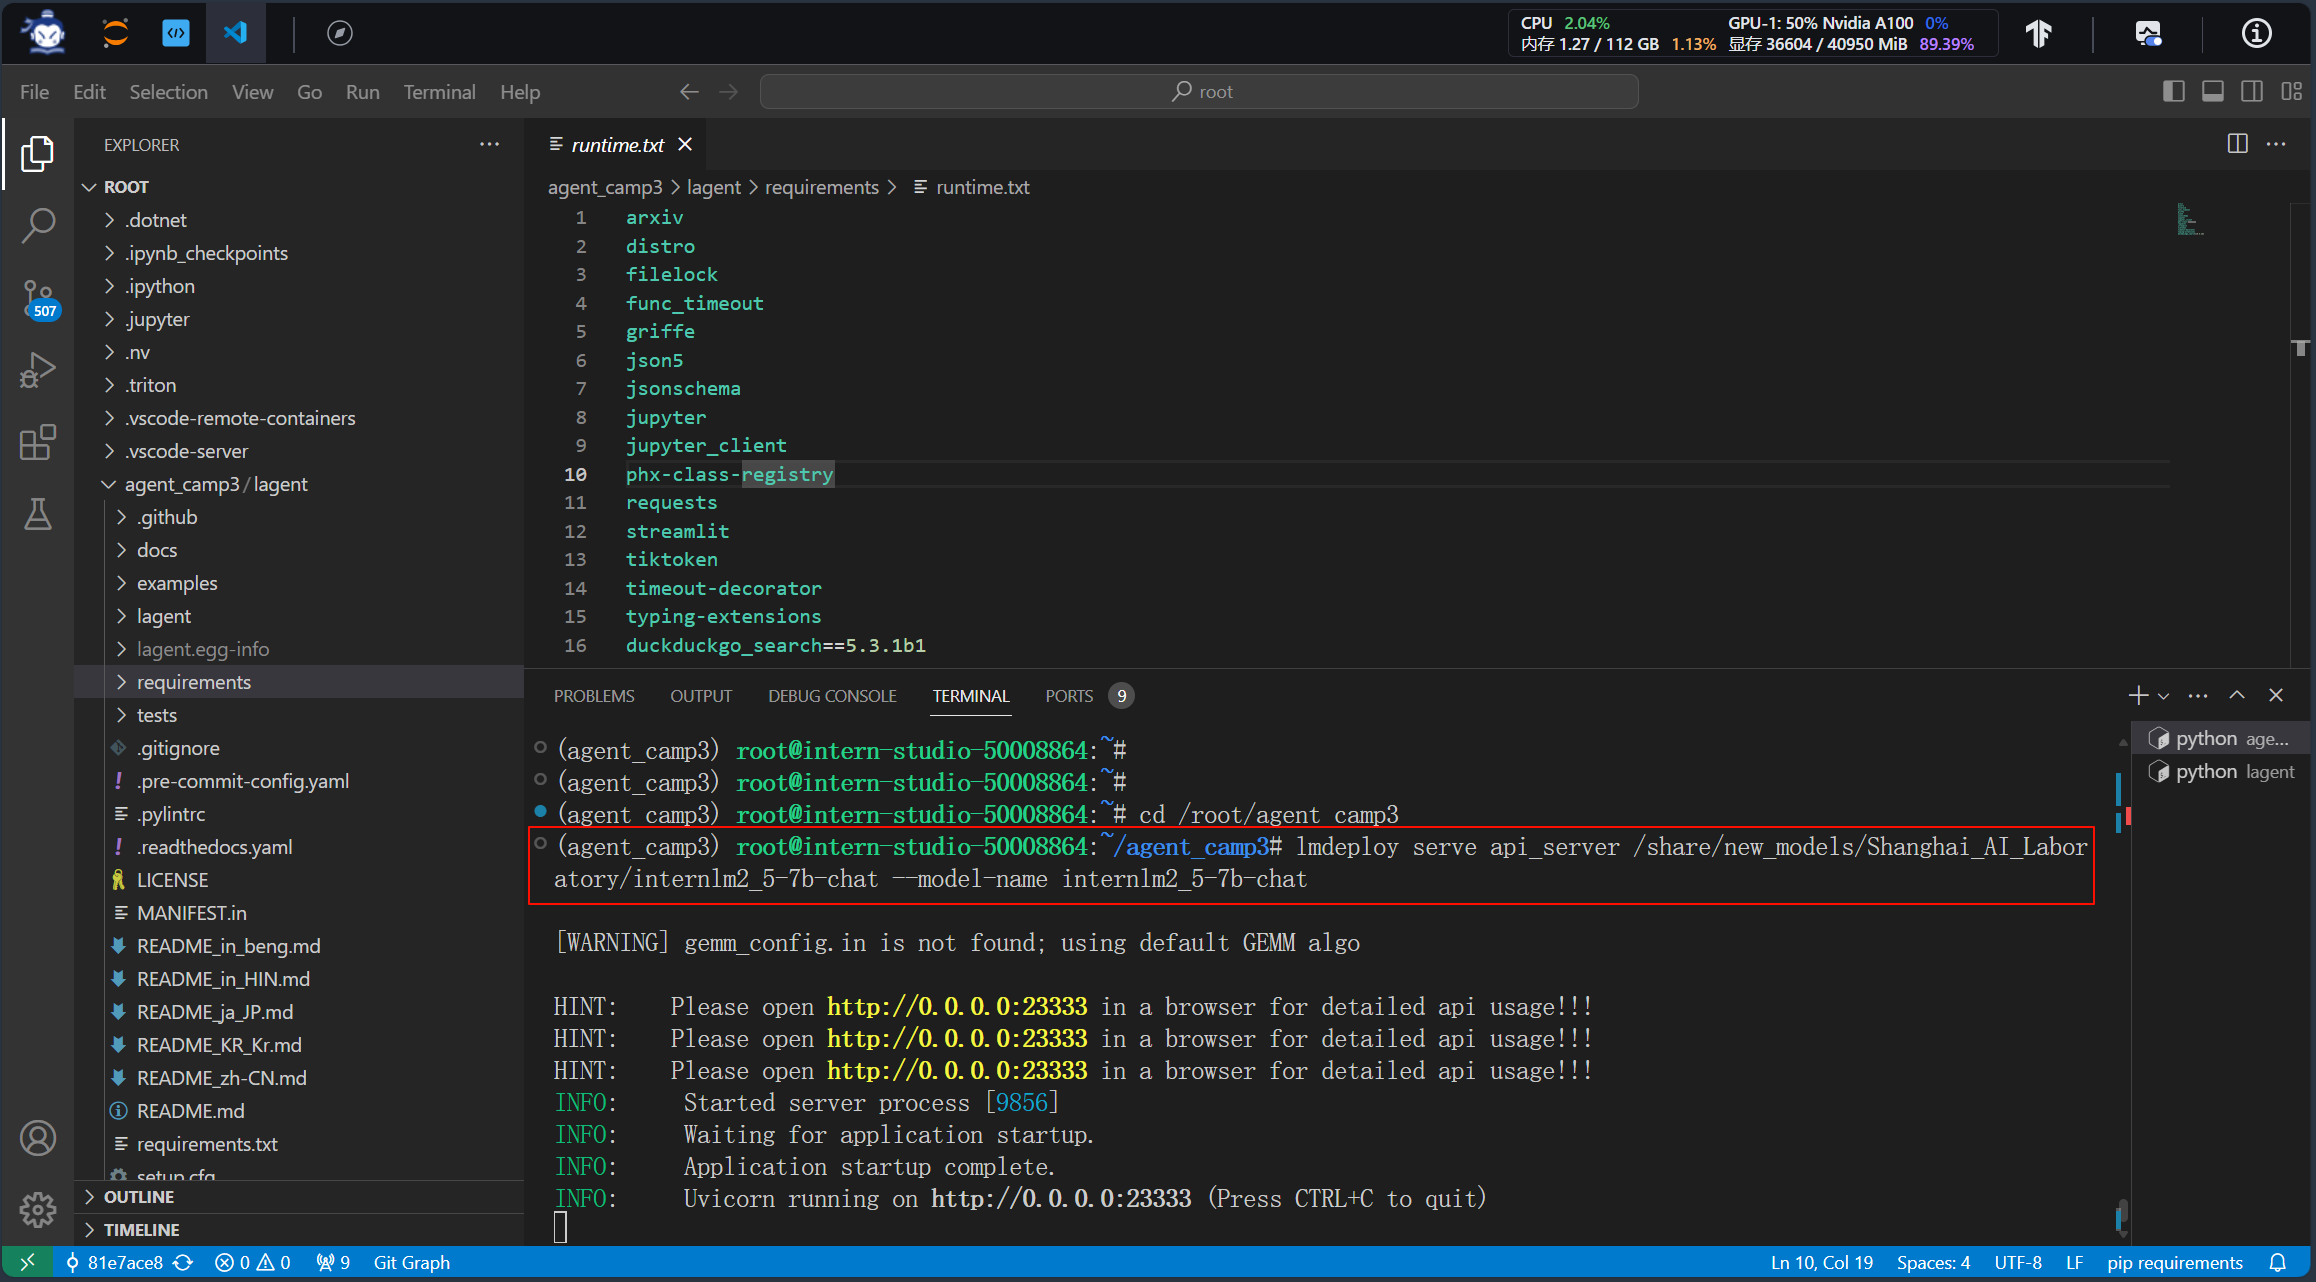
Task: Expand the OUTLINE section
Action: pos(139,1197)
